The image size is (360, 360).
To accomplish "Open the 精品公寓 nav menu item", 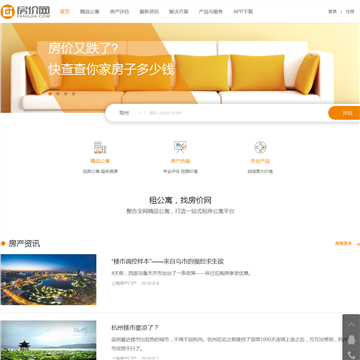I will [90, 11].
